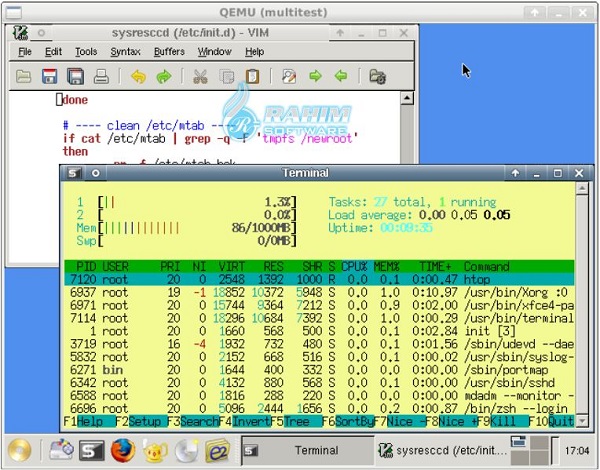Open the Buffers menu
The image size is (600, 470).
point(169,51)
